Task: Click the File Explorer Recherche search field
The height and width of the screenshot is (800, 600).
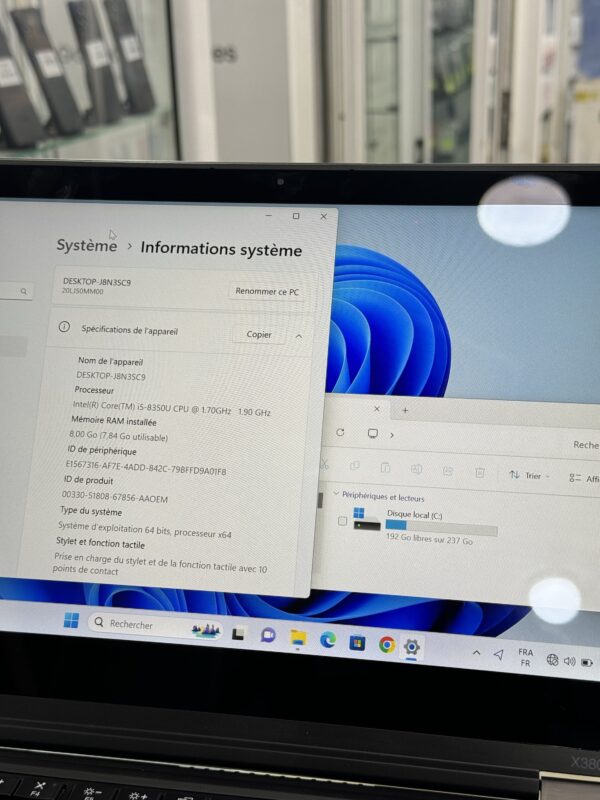Action: click(585, 445)
